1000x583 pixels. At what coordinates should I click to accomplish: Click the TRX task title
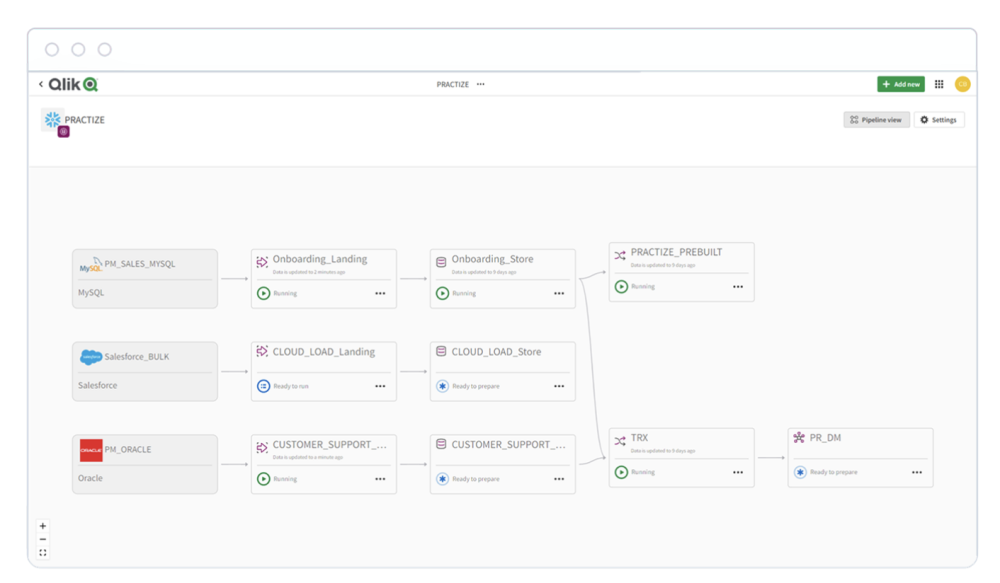(x=639, y=438)
